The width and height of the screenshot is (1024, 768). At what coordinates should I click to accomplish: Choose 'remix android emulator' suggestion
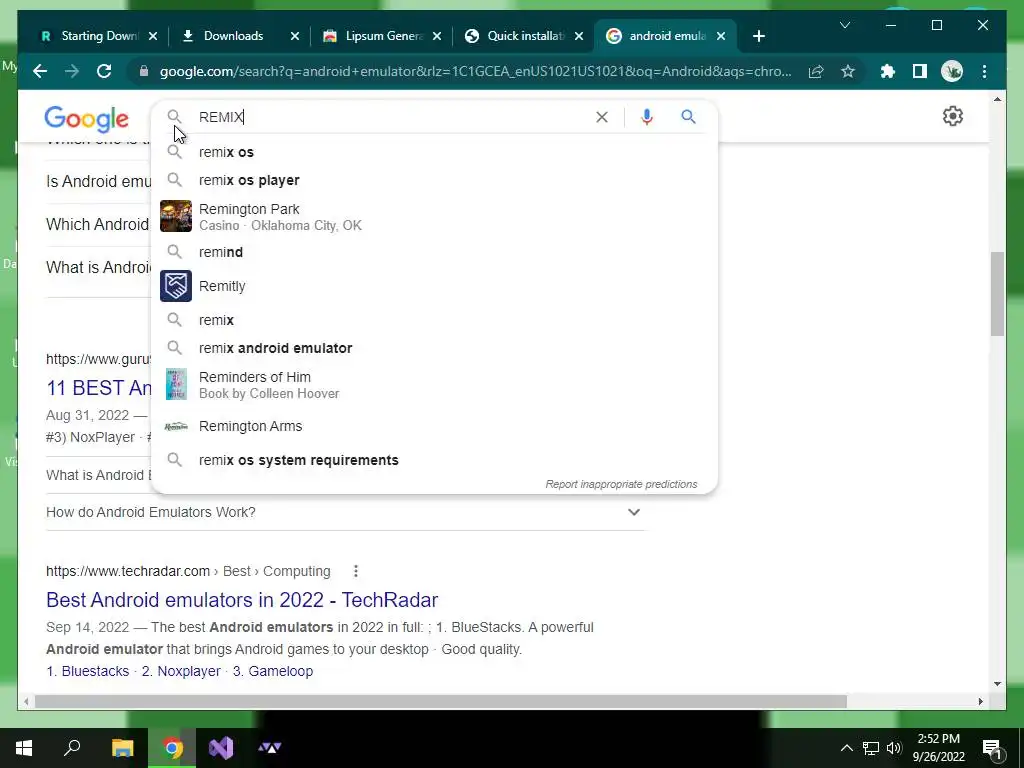tap(434, 348)
